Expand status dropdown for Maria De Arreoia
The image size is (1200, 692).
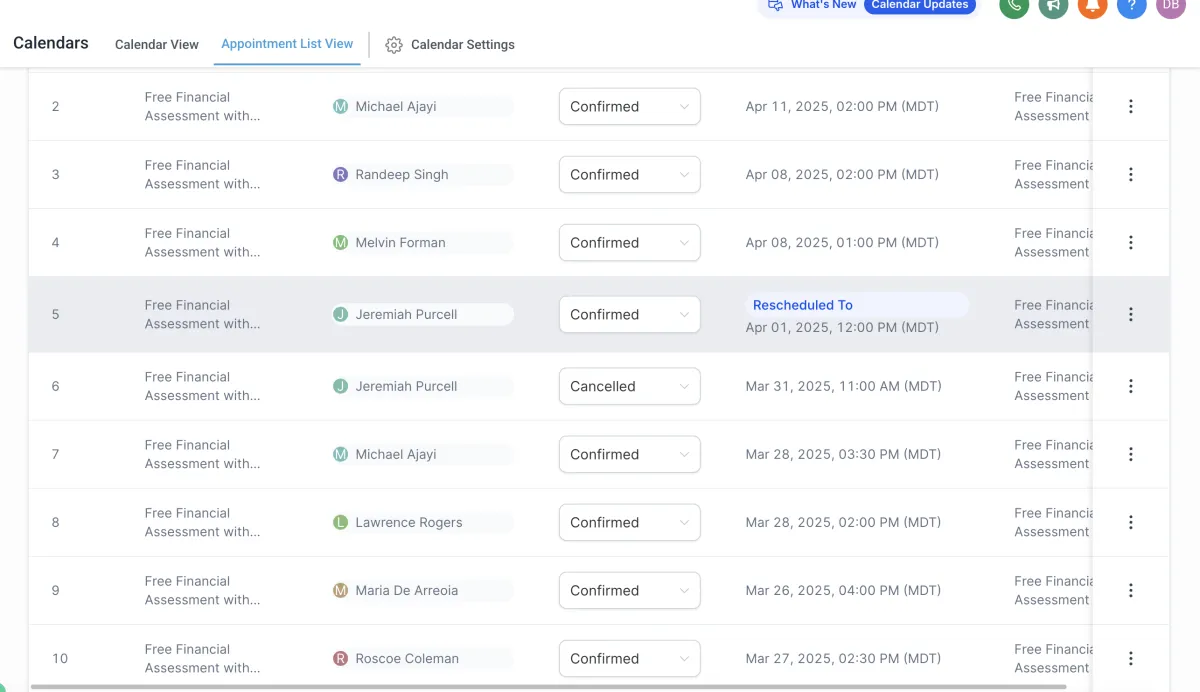coord(629,590)
